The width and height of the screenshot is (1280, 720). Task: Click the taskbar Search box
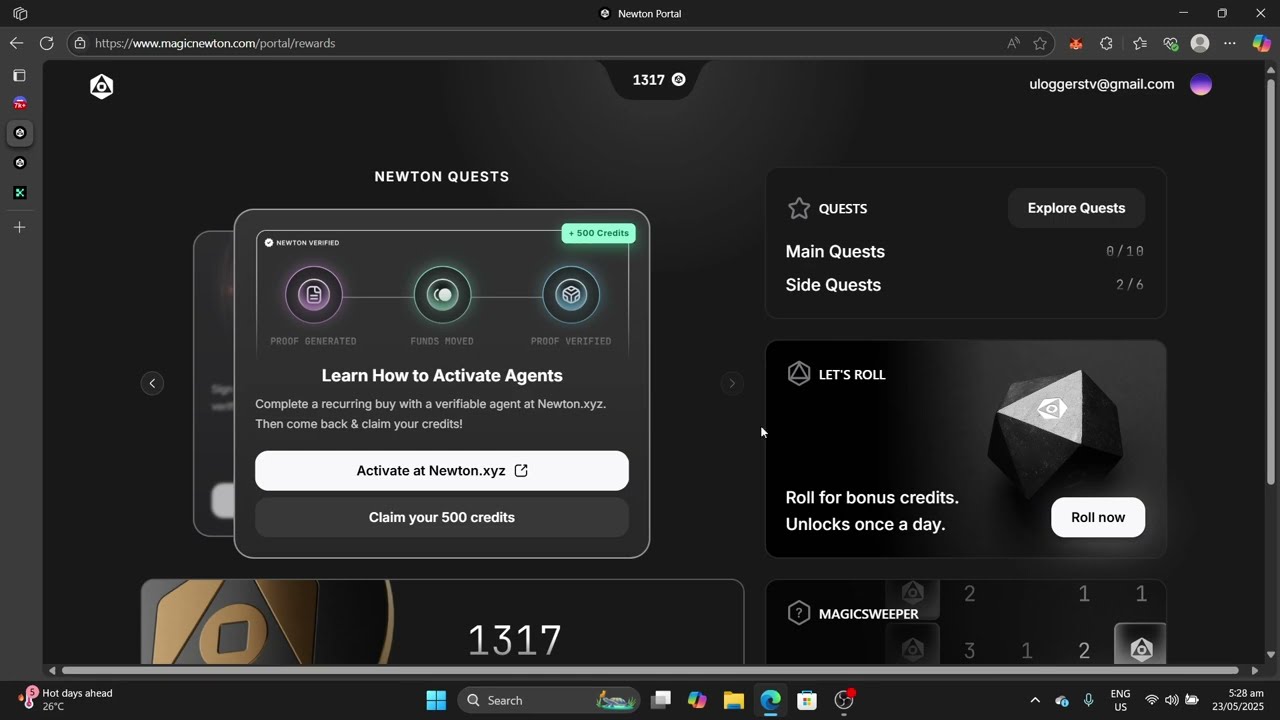tap(550, 700)
